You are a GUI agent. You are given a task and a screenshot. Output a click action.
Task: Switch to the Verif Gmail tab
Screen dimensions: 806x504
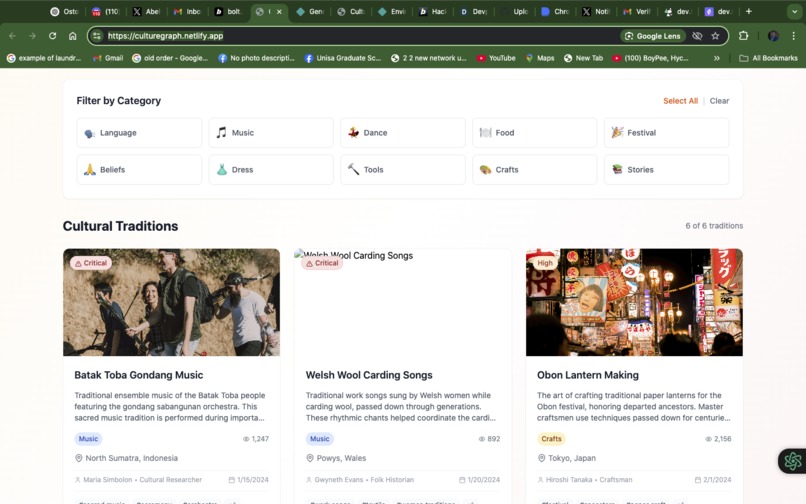point(637,11)
